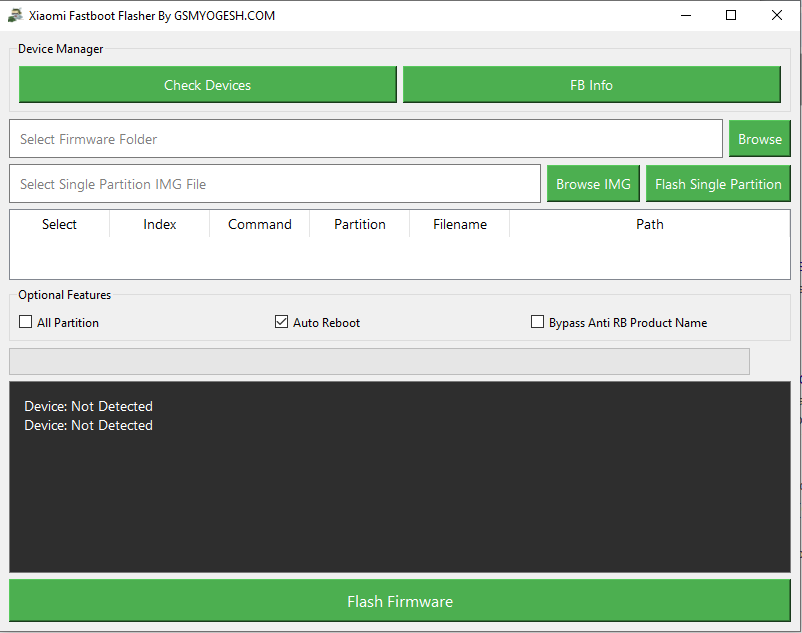Click Check Devices to scan for devices
The width and height of the screenshot is (802, 633).
point(207,84)
